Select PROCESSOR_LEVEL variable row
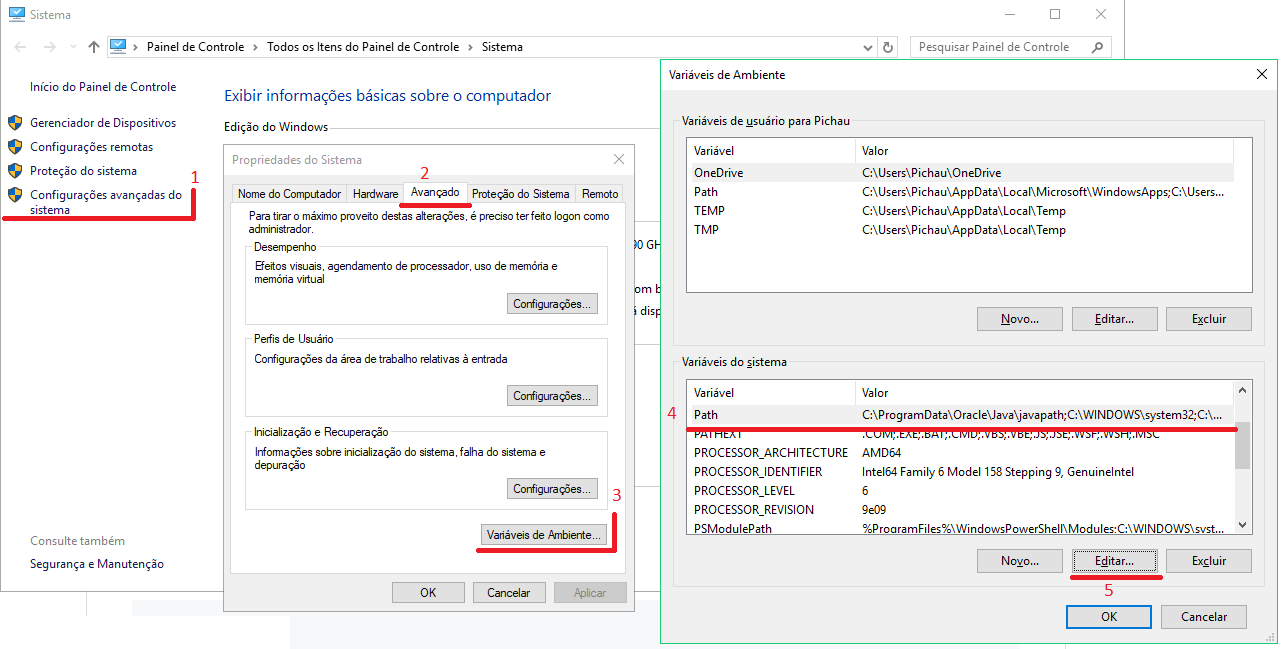 coord(961,491)
